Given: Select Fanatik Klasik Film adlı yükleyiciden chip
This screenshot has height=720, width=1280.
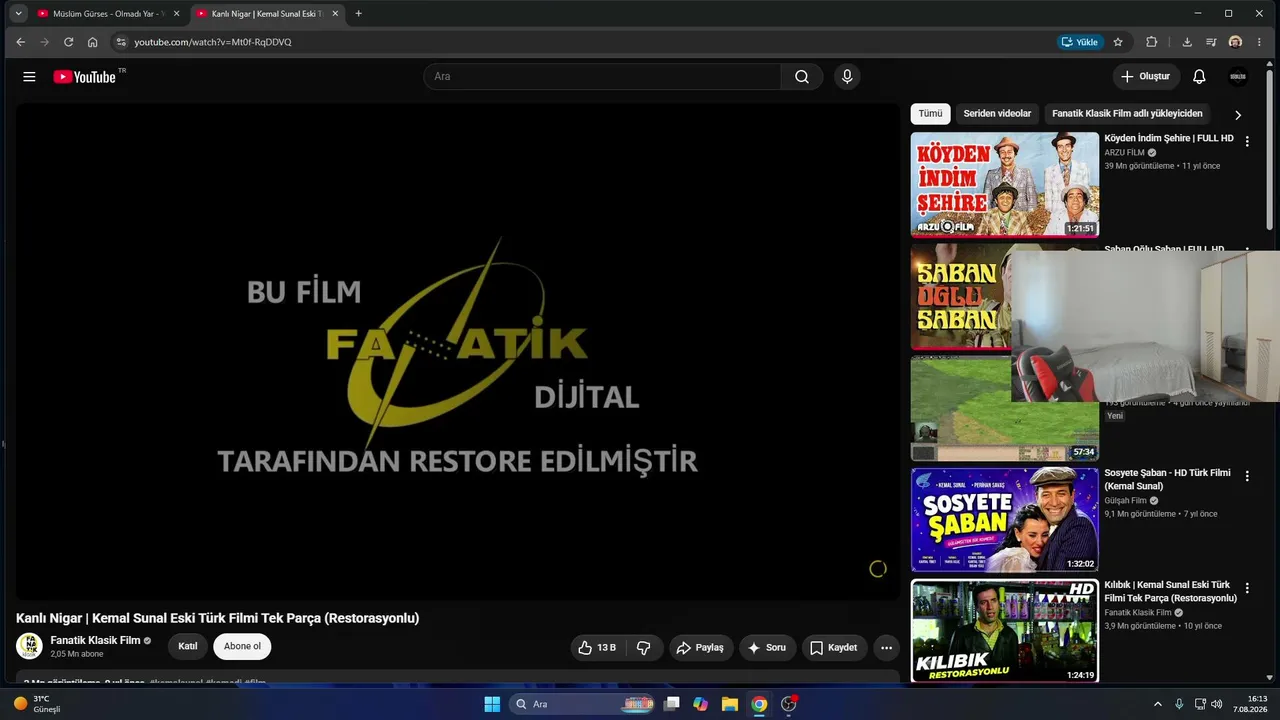Looking at the screenshot, I should 1127,114.
